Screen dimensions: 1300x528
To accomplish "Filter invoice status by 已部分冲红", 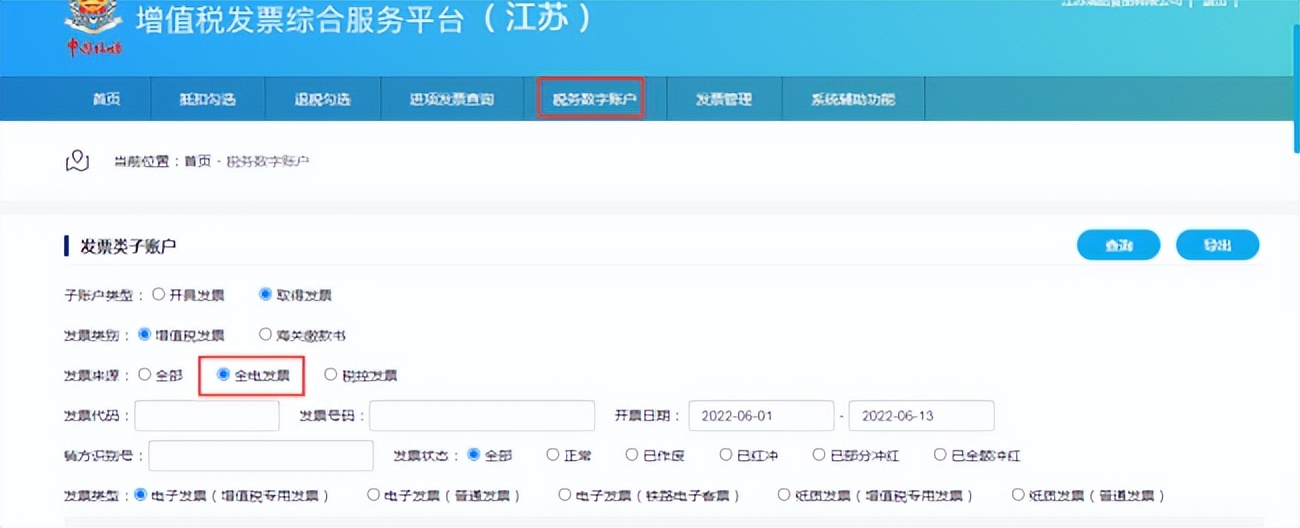I will tap(819, 455).
